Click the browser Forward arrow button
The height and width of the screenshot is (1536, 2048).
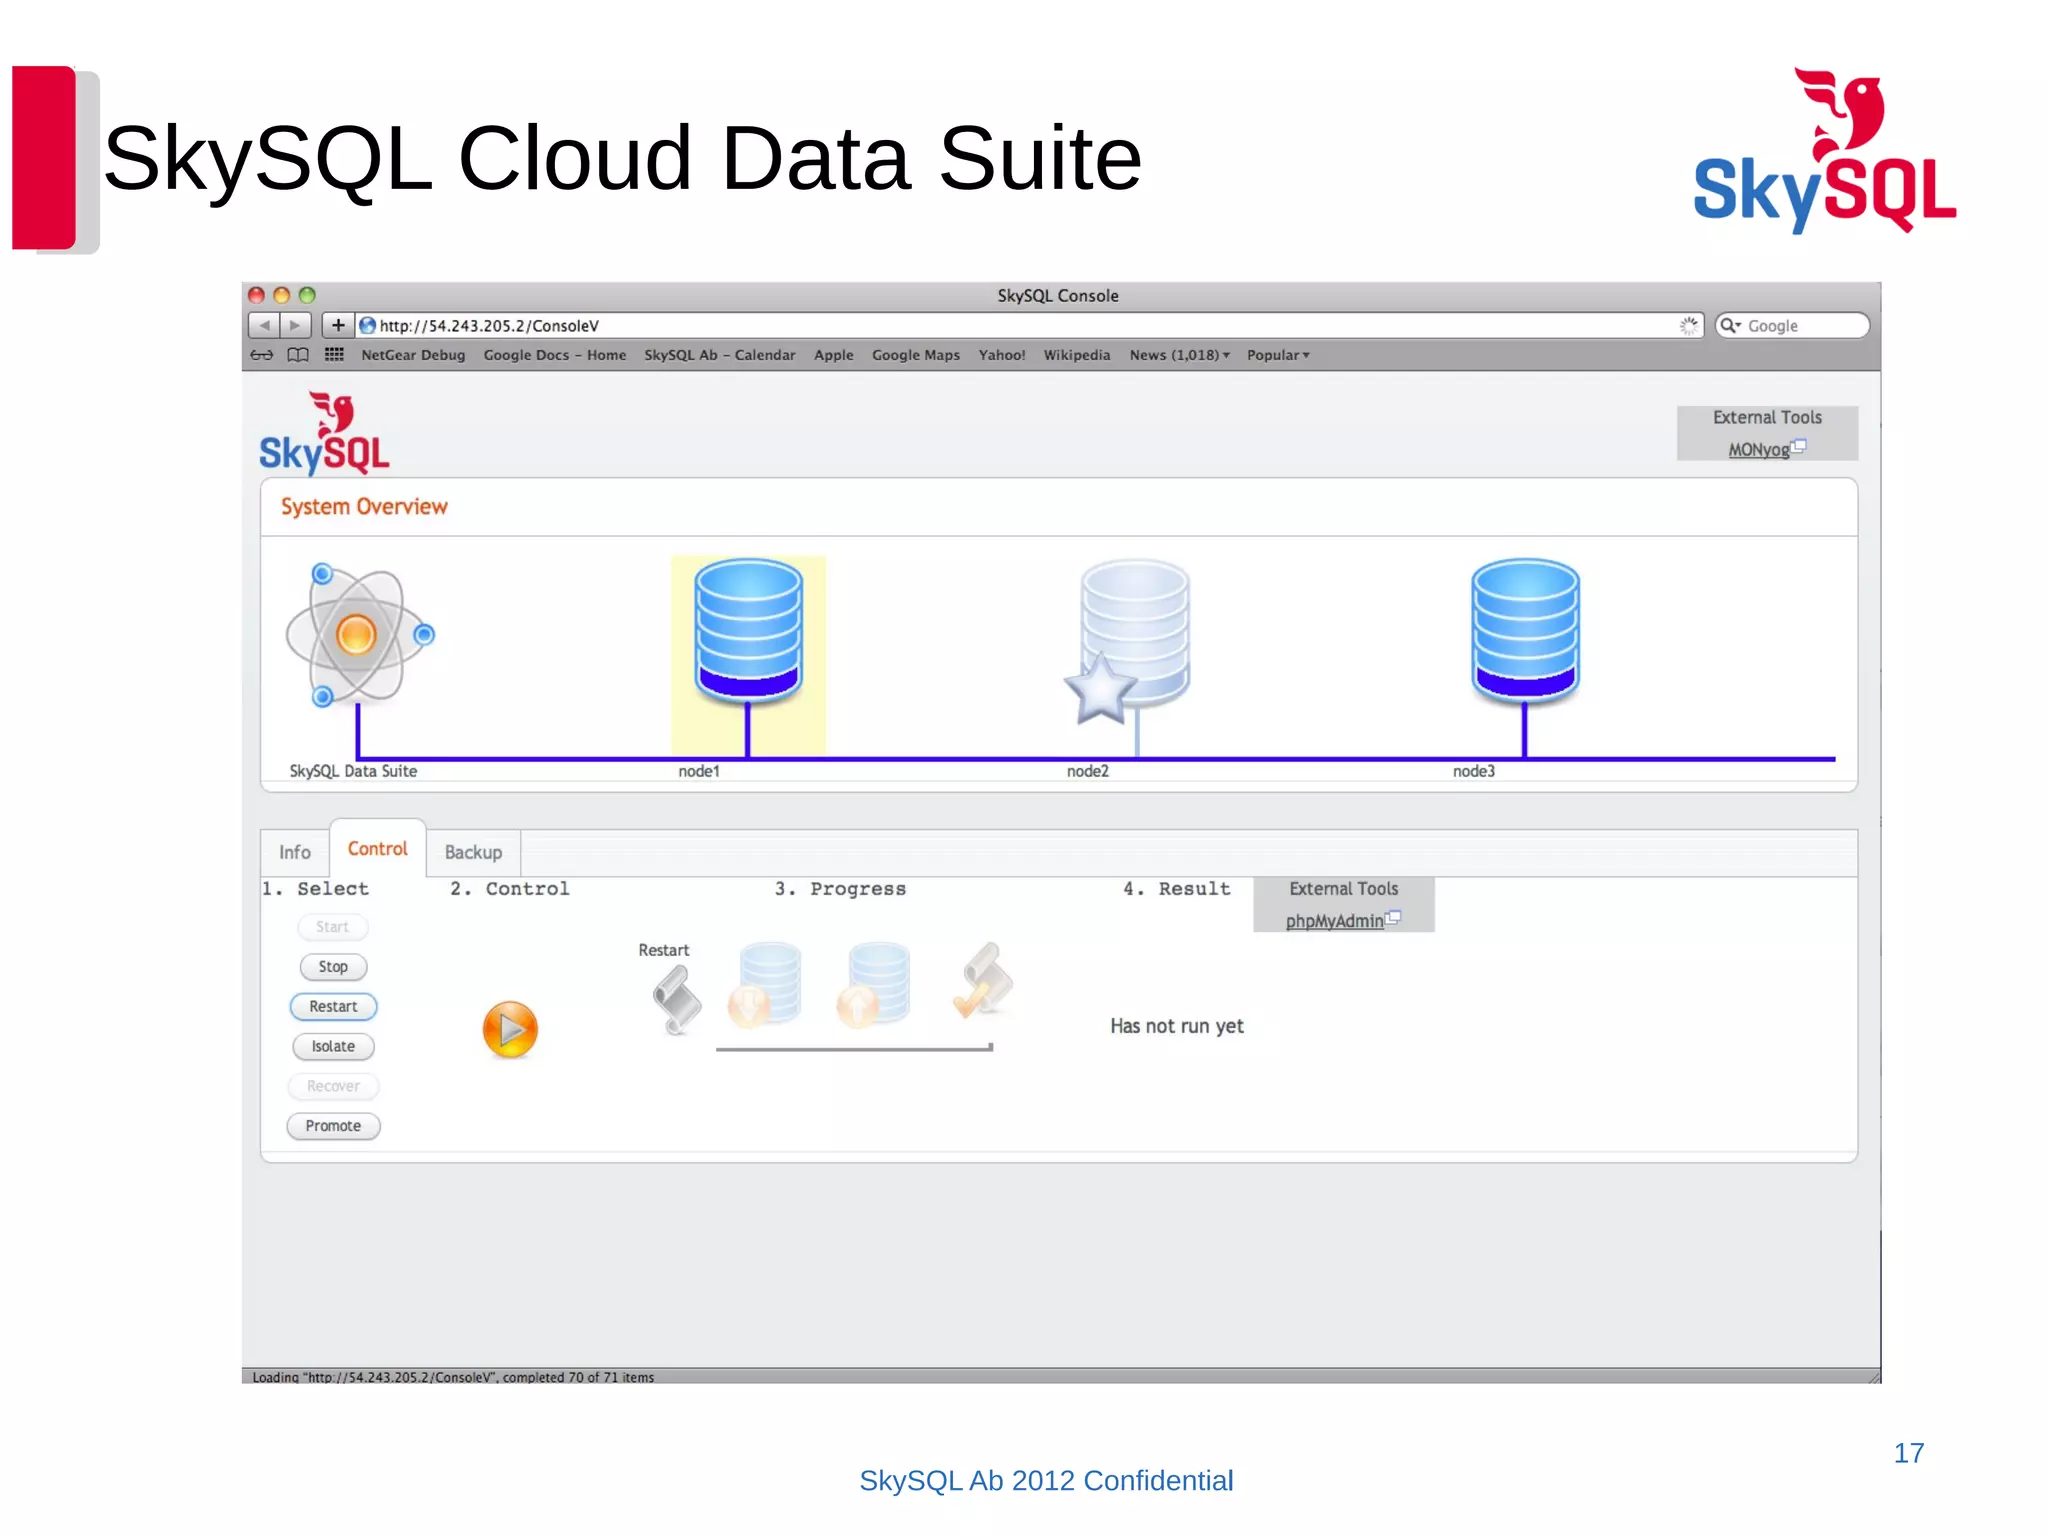[x=295, y=325]
